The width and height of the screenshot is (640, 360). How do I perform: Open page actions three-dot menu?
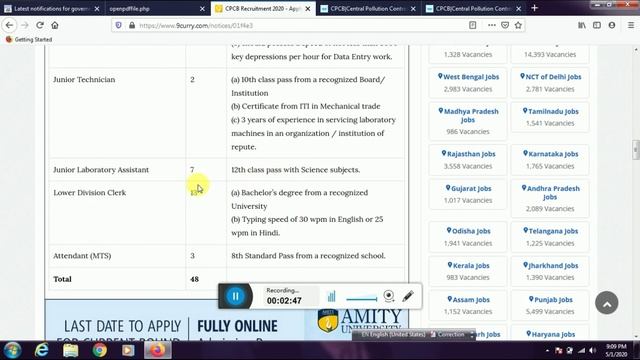(491, 25)
